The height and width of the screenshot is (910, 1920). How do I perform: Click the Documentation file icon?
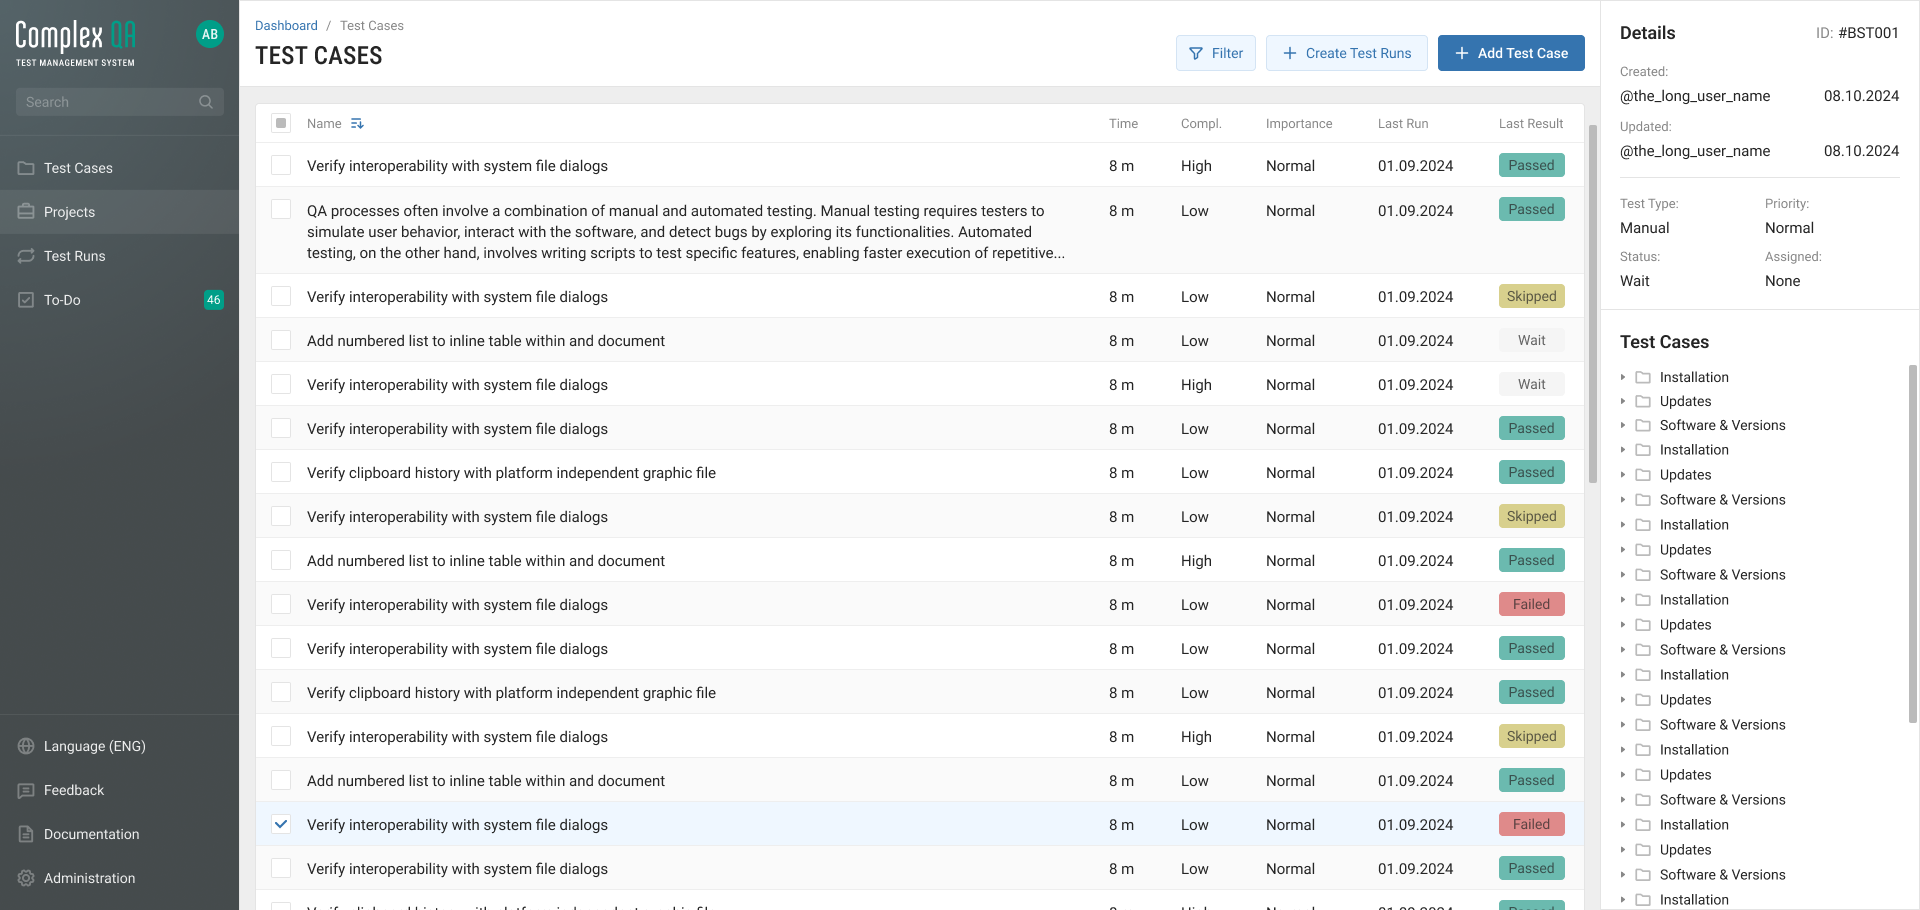(26, 834)
